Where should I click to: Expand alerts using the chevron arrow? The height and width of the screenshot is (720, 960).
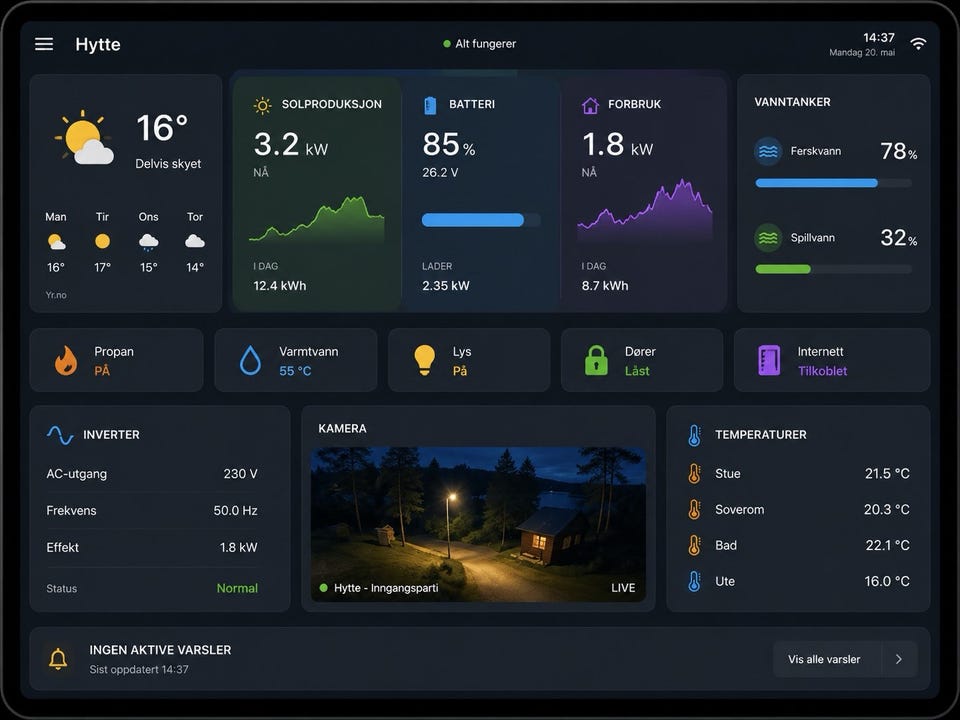coord(899,659)
